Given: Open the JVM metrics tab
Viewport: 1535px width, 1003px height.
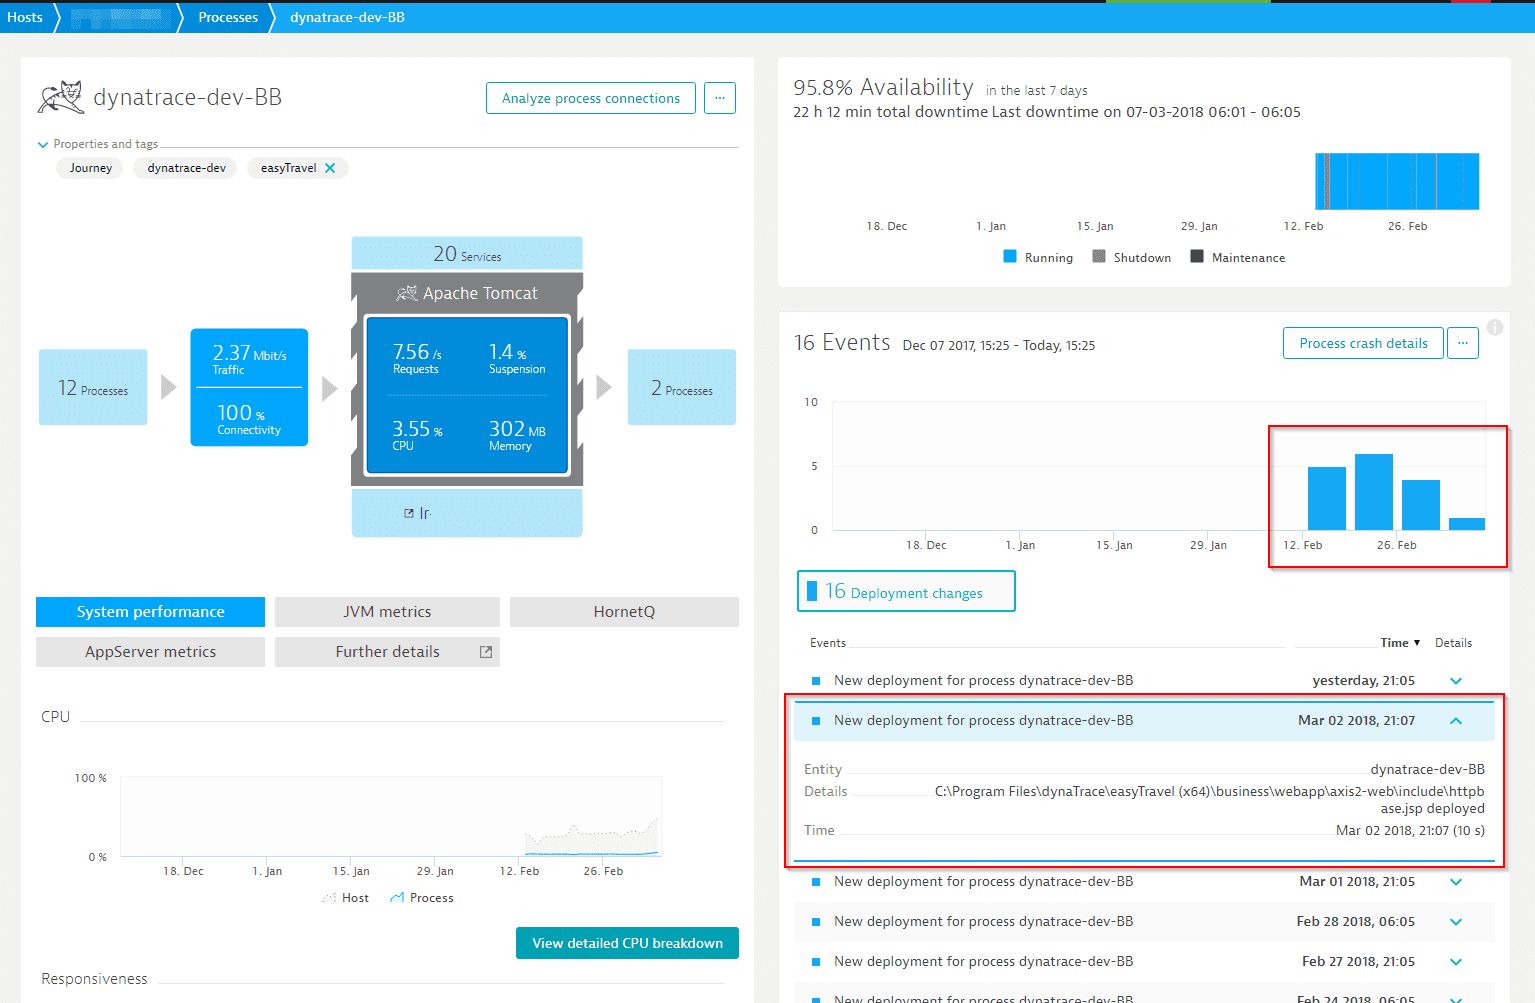Looking at the screenshot, I should (387, 612).
